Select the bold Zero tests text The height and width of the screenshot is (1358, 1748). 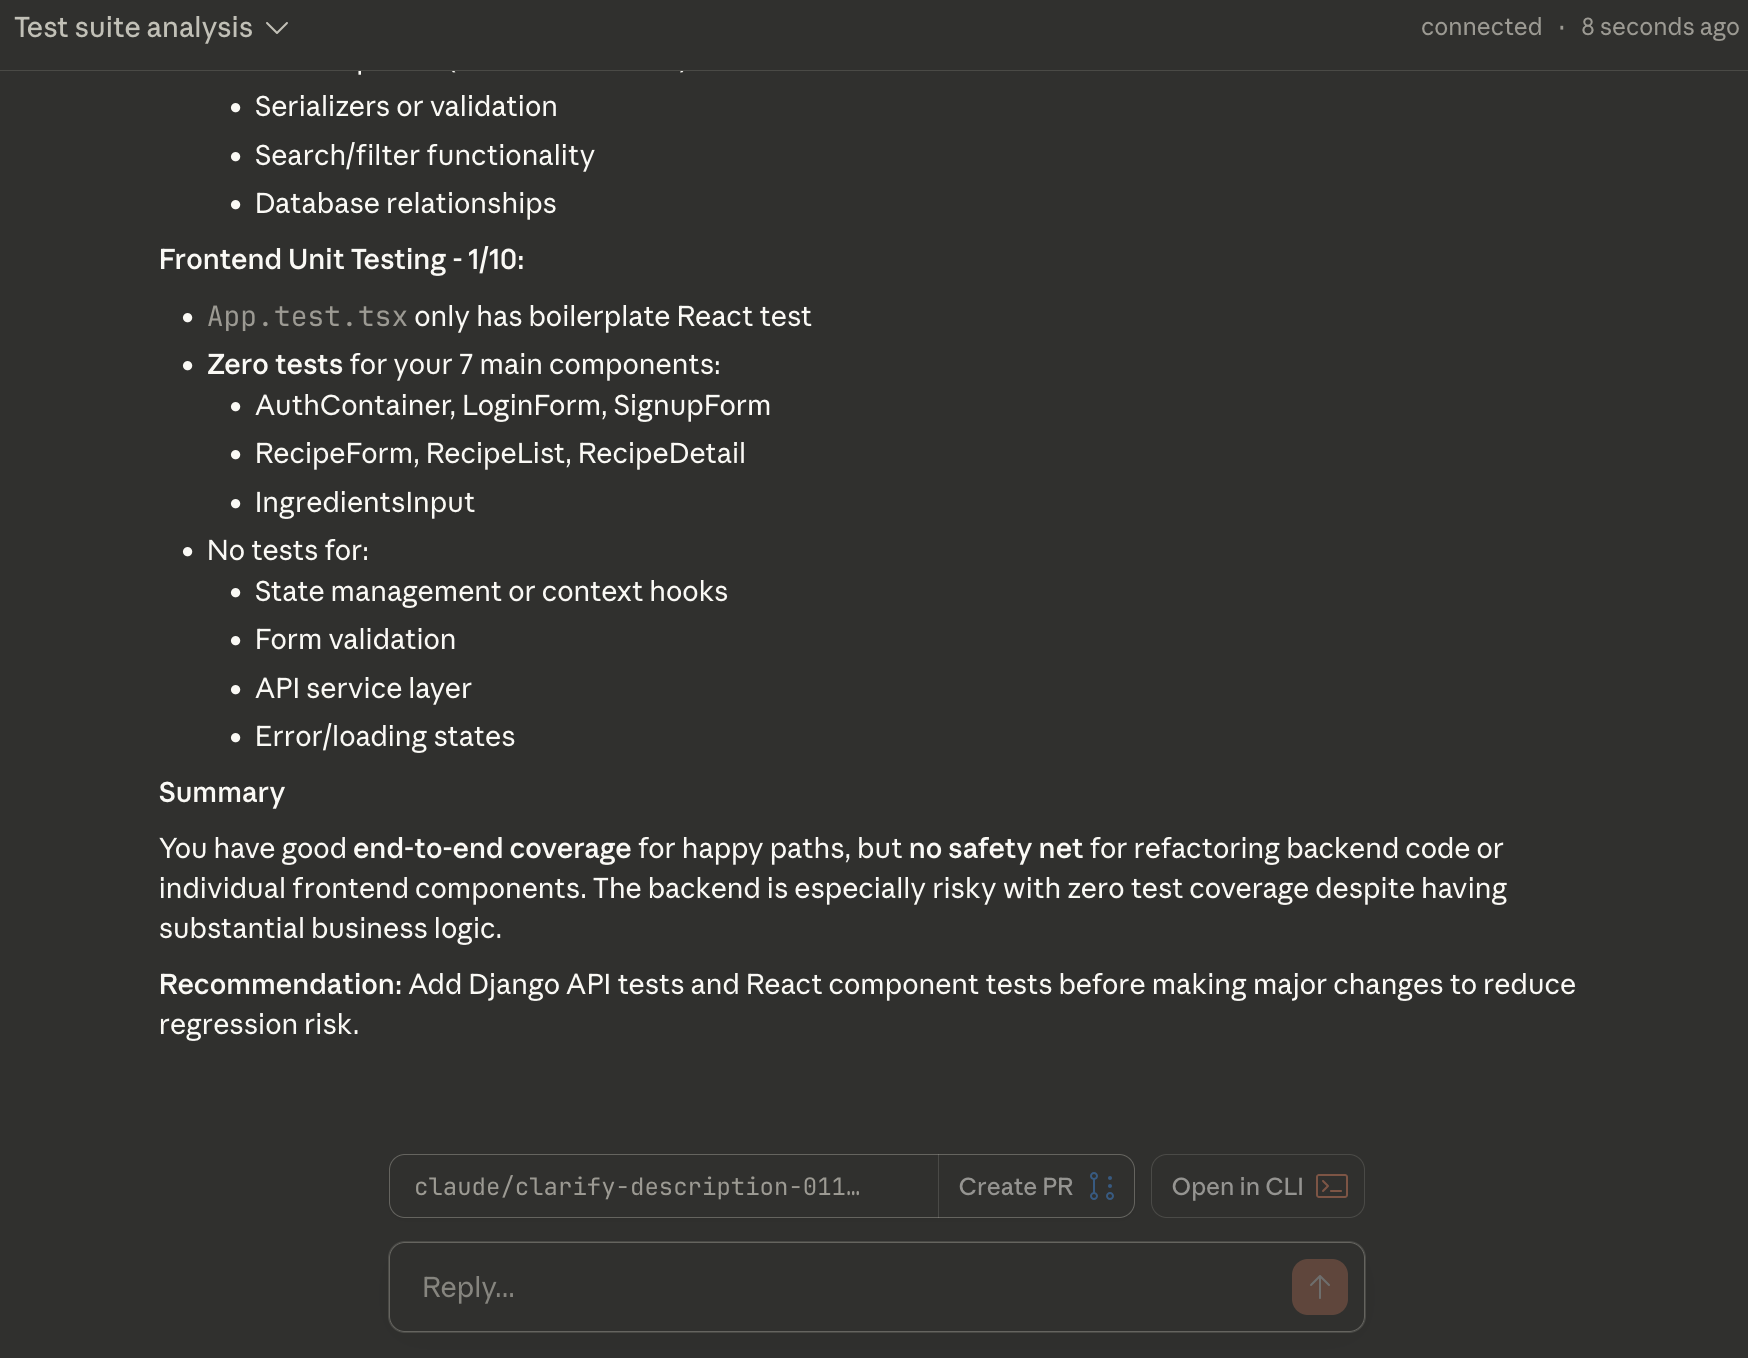click(x=273, y=364)
